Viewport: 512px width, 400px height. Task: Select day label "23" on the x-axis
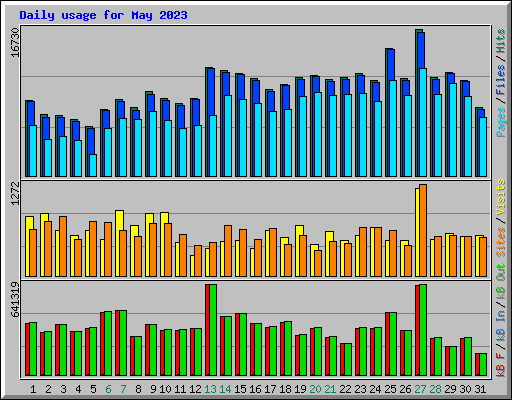pyautogui.click(x=360, y=389)
